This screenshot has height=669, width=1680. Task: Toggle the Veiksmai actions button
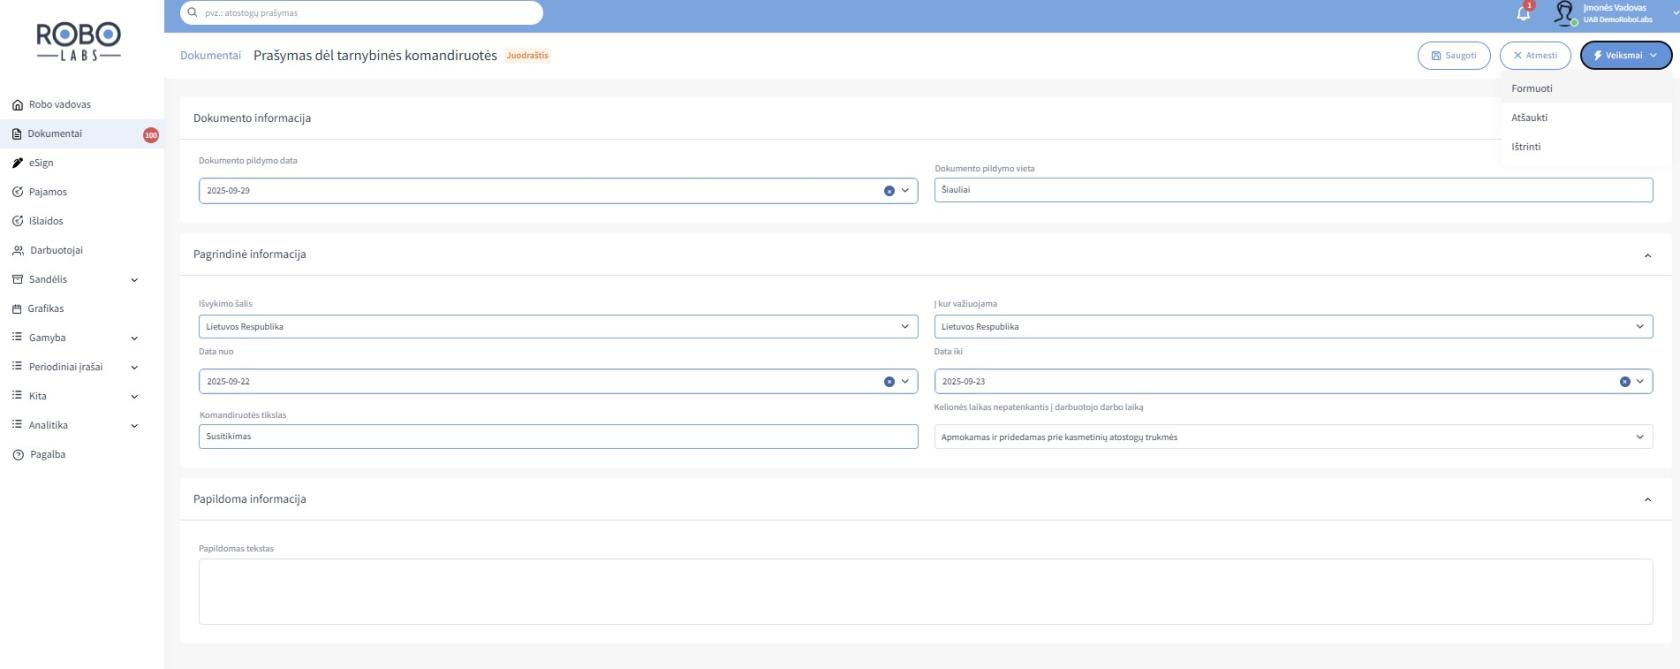(x=1626, y=55)
